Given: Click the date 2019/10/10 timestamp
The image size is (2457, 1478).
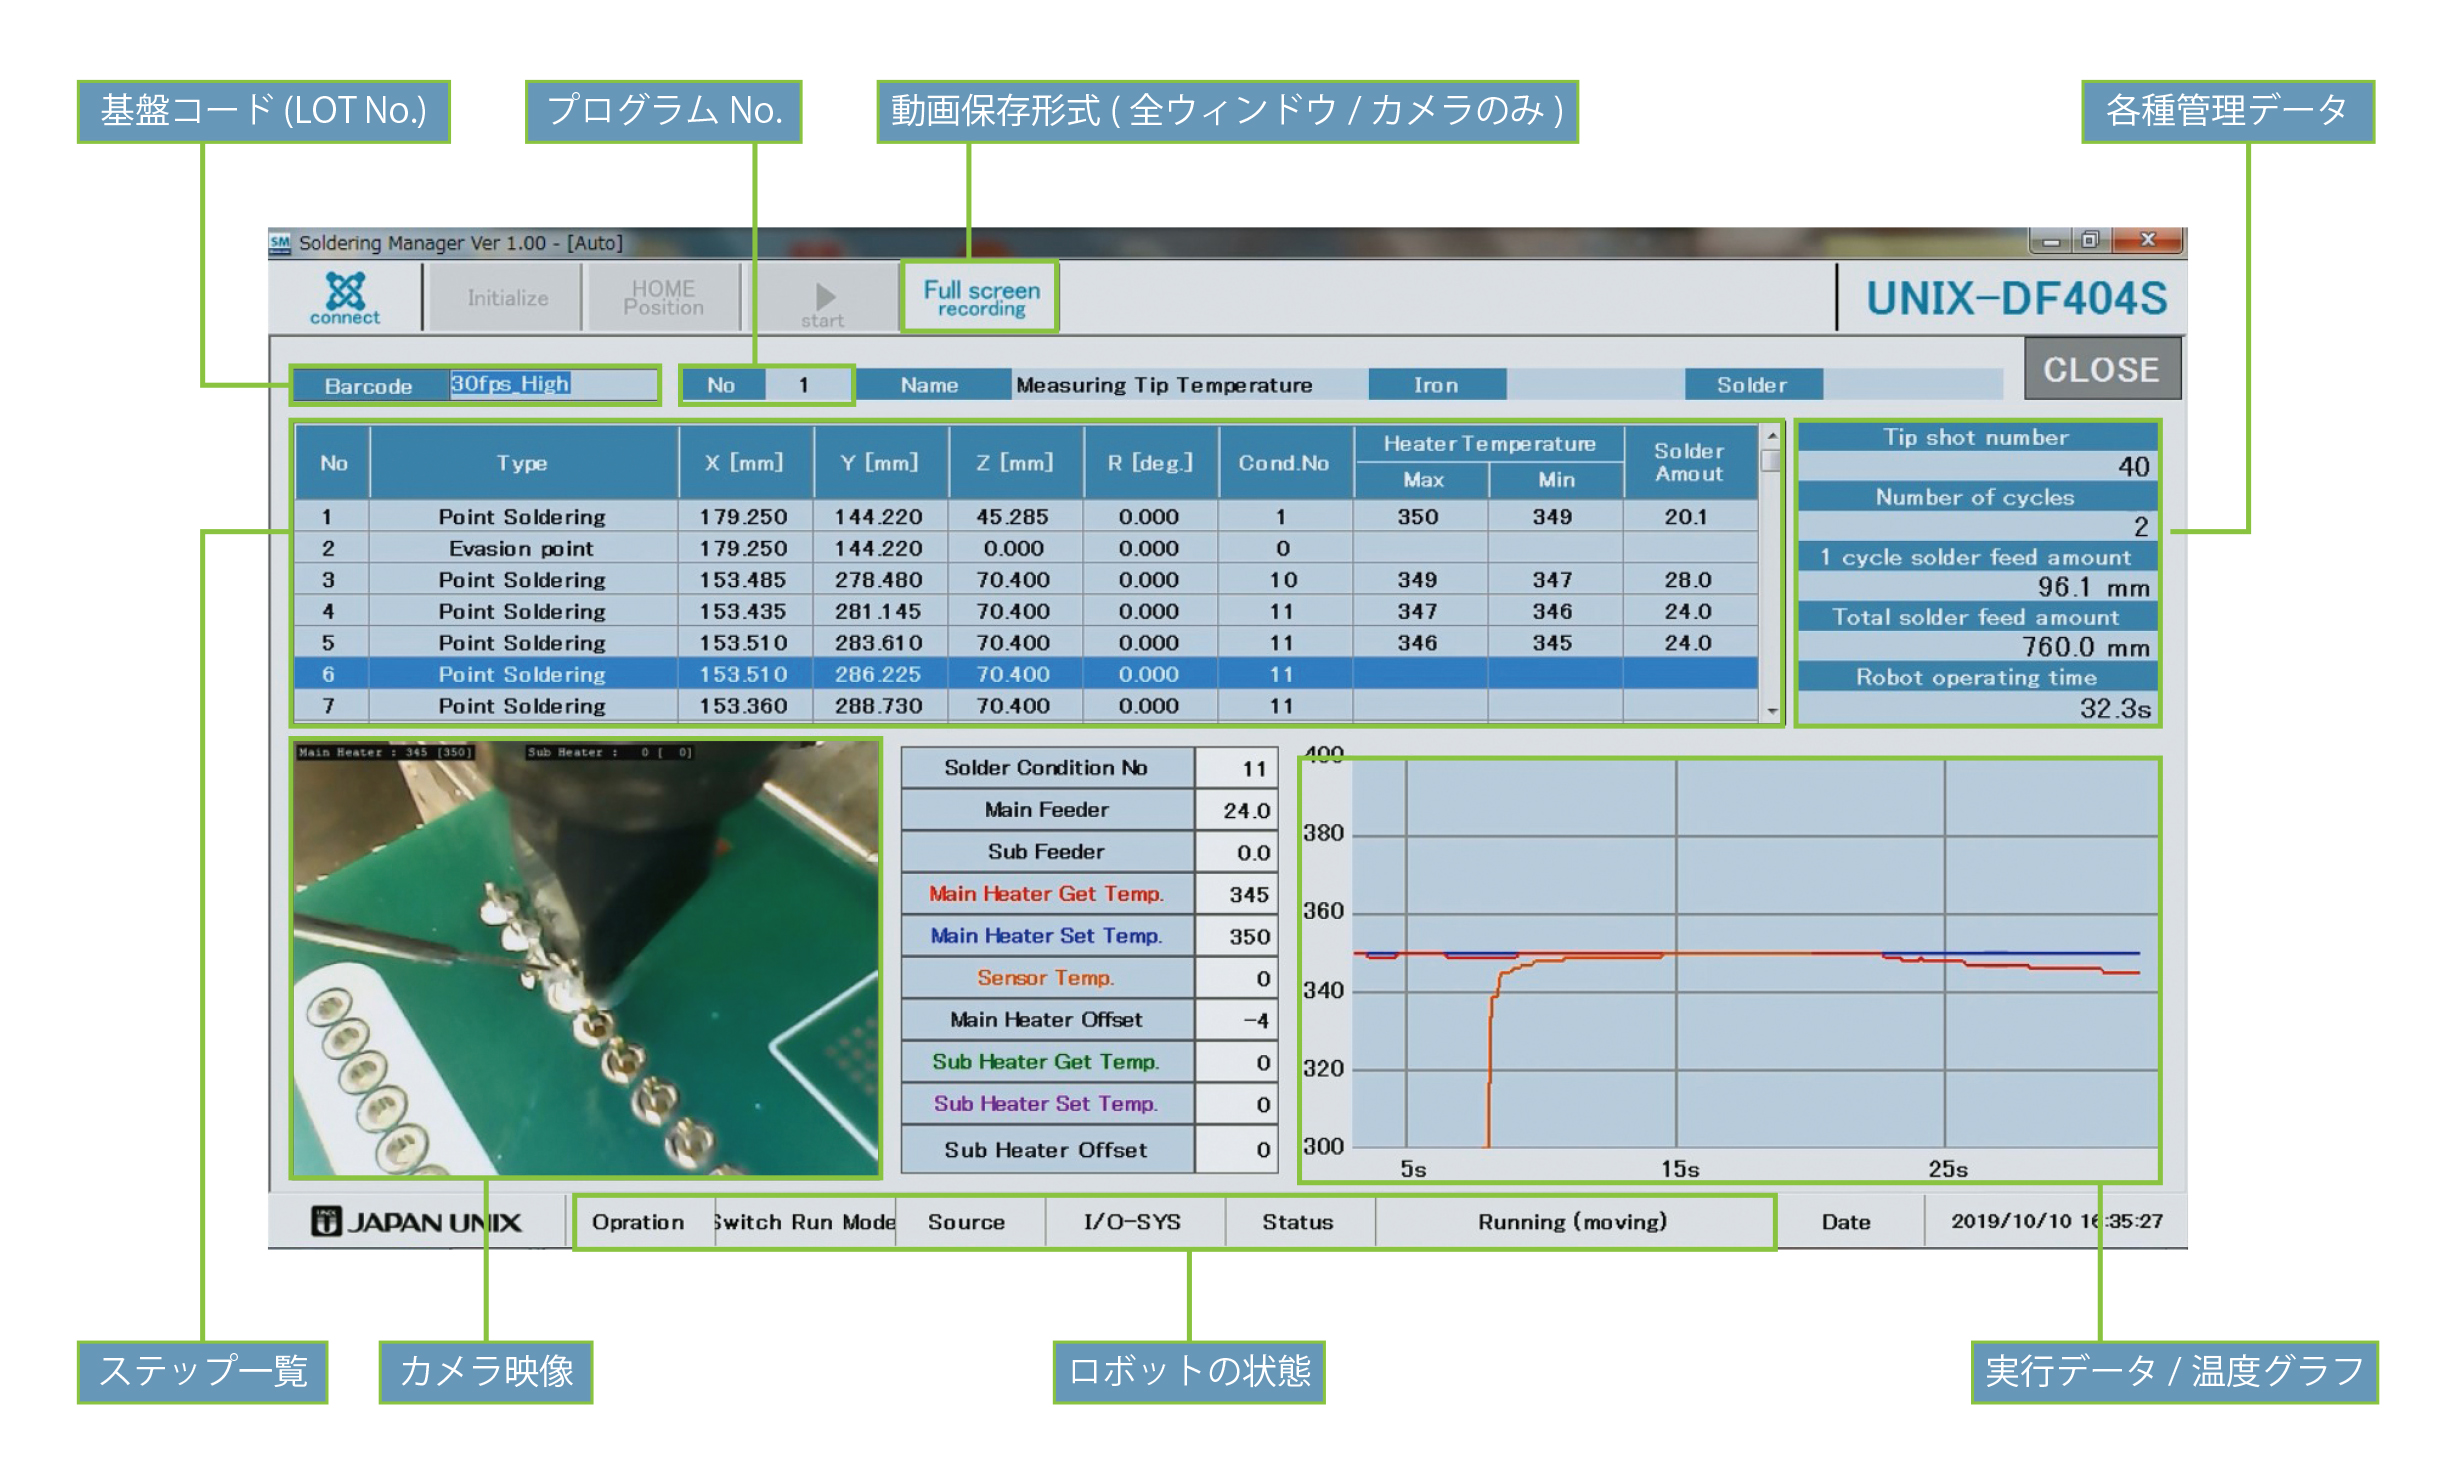Looking at the screenshot, I should pyautogui.click(x=2055, y=1222).
